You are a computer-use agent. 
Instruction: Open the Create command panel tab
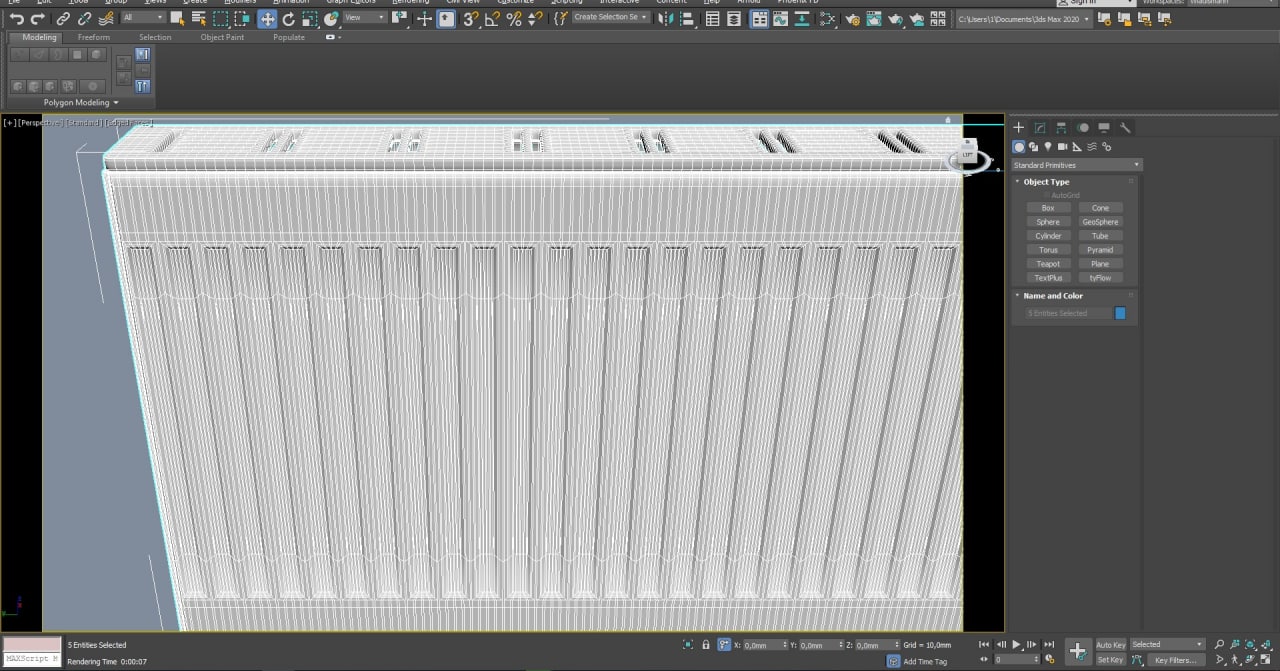[1018, 127]
